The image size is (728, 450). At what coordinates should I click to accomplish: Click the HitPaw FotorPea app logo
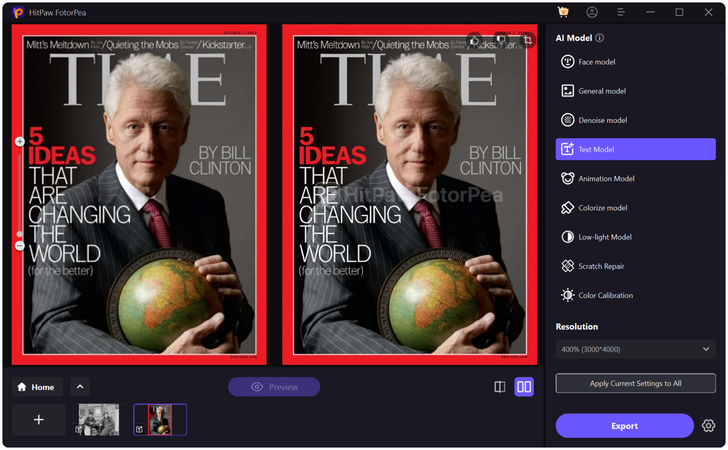click(x=18, y=13)
